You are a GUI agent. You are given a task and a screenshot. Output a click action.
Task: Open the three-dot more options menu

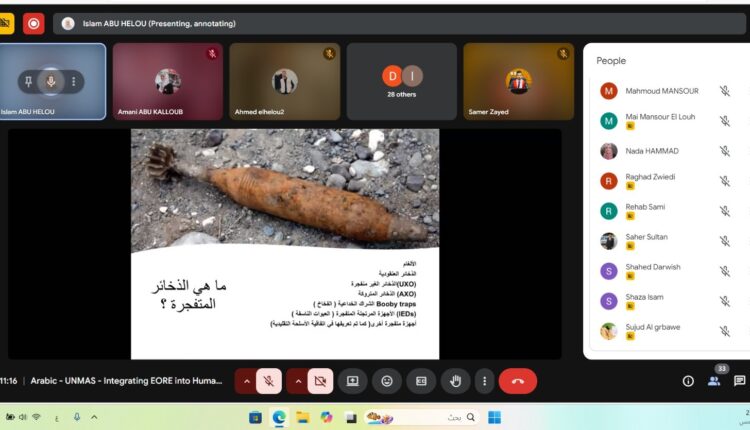pyautogui.click(x=484, y=381)
